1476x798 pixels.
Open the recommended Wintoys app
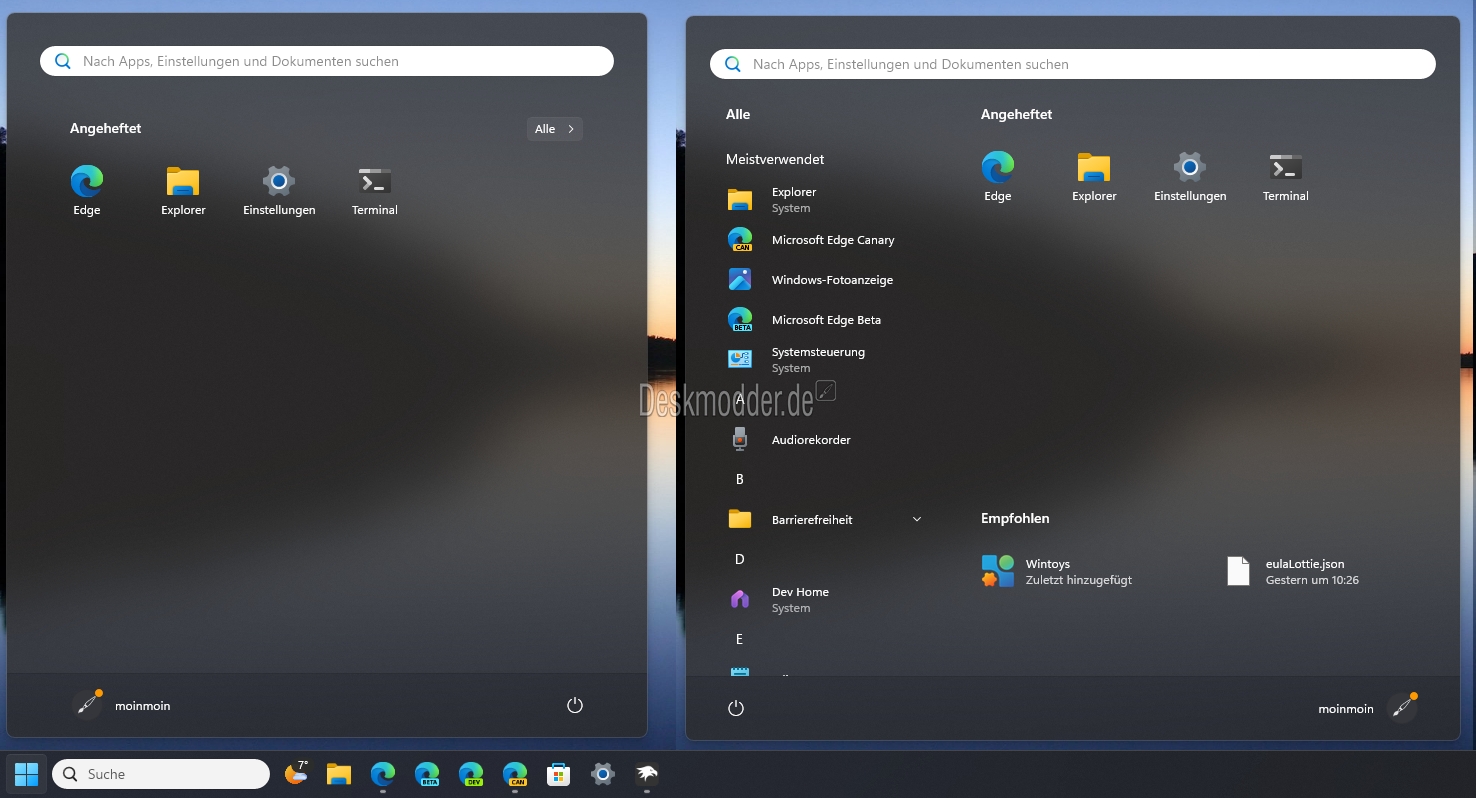[x=1060, y=571]
